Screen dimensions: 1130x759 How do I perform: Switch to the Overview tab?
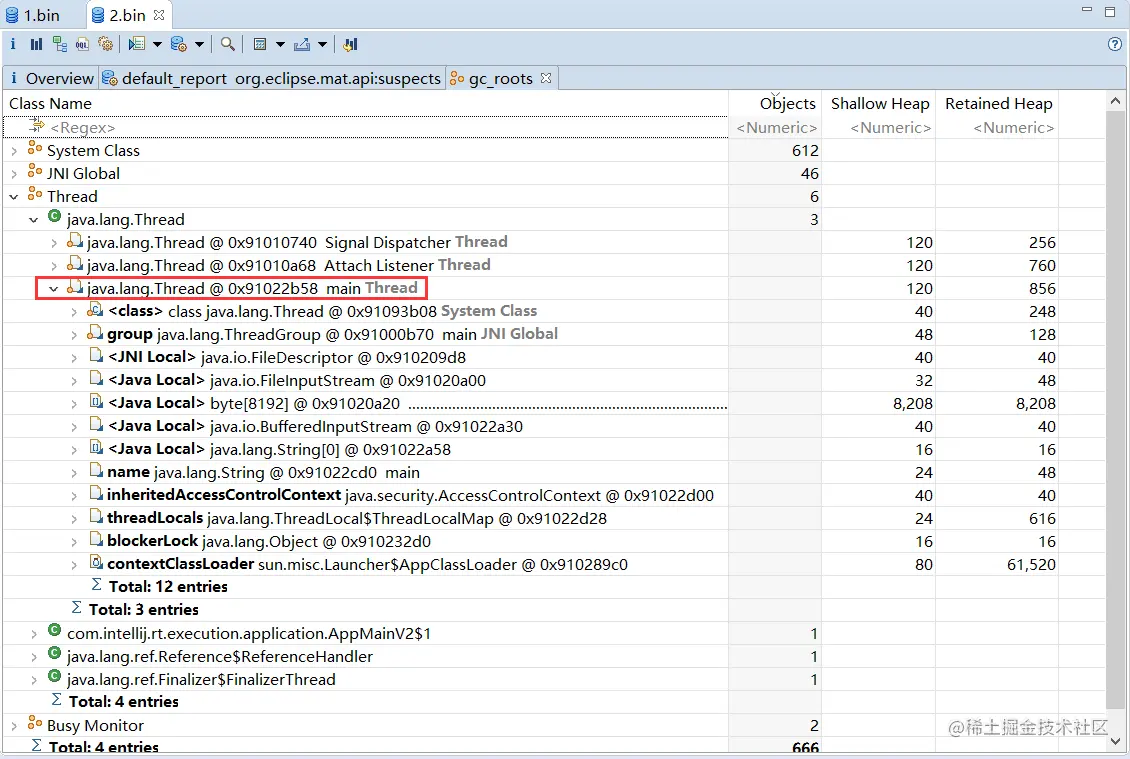(51, 78)
